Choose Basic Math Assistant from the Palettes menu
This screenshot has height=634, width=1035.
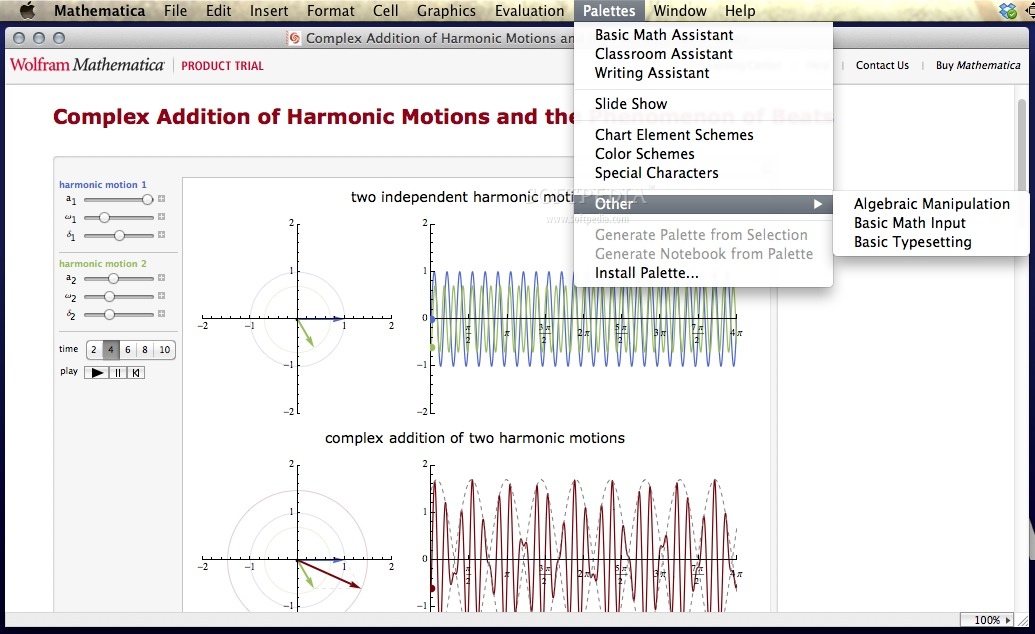tap(663, 34)
